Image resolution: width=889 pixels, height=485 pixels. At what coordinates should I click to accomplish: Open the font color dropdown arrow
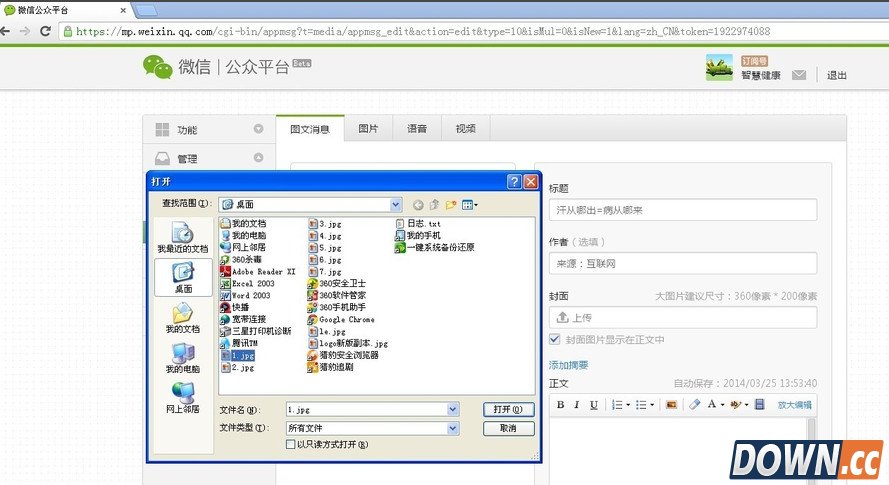tap(722, 405)
